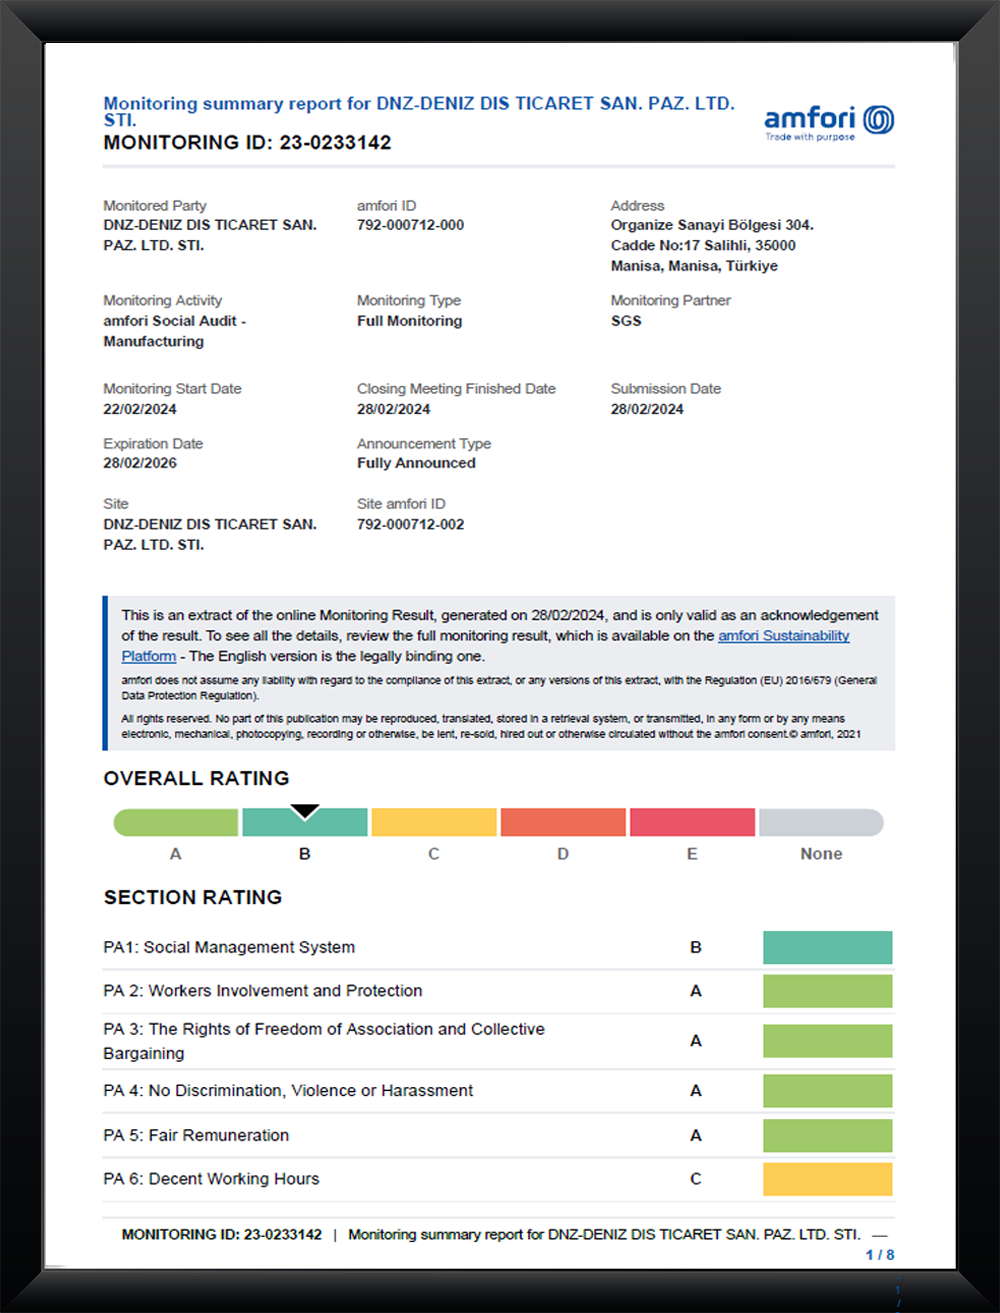This screenshot has height=1313, width=1000.
Task: Click the amfori logo in the header
Action: pos(828,122)
